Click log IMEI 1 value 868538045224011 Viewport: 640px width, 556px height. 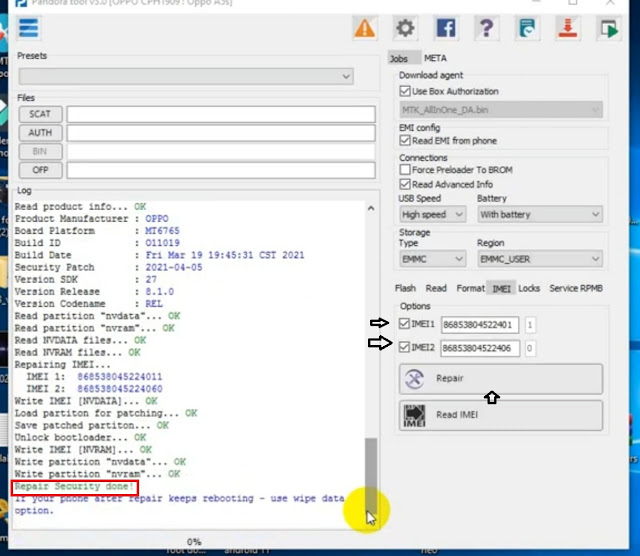tap(120, 376)
